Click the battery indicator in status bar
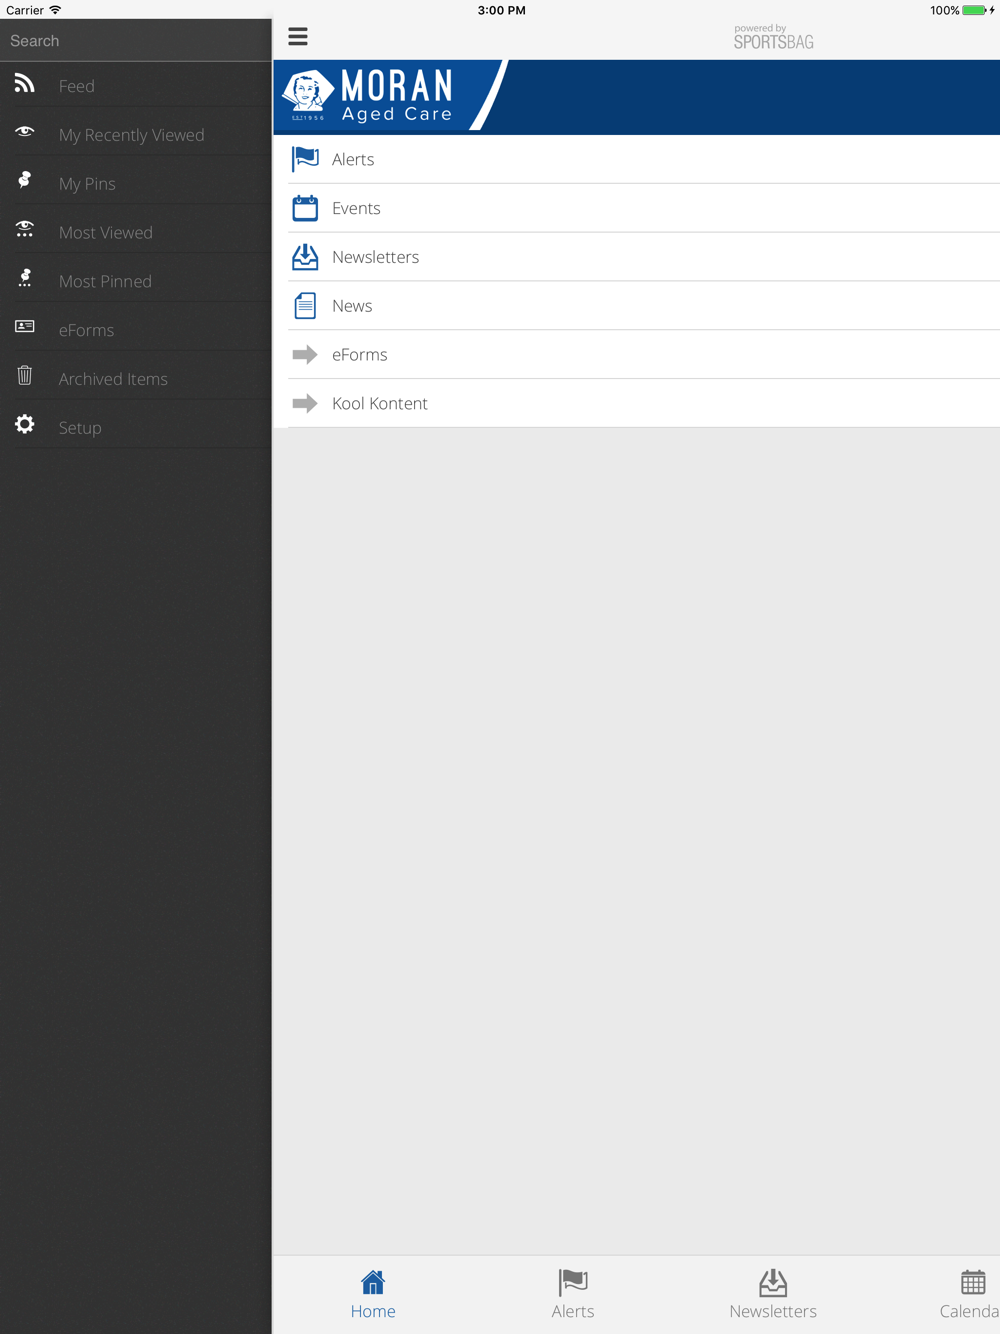This screenshot has height=1334, width=1000. point(974,10)
